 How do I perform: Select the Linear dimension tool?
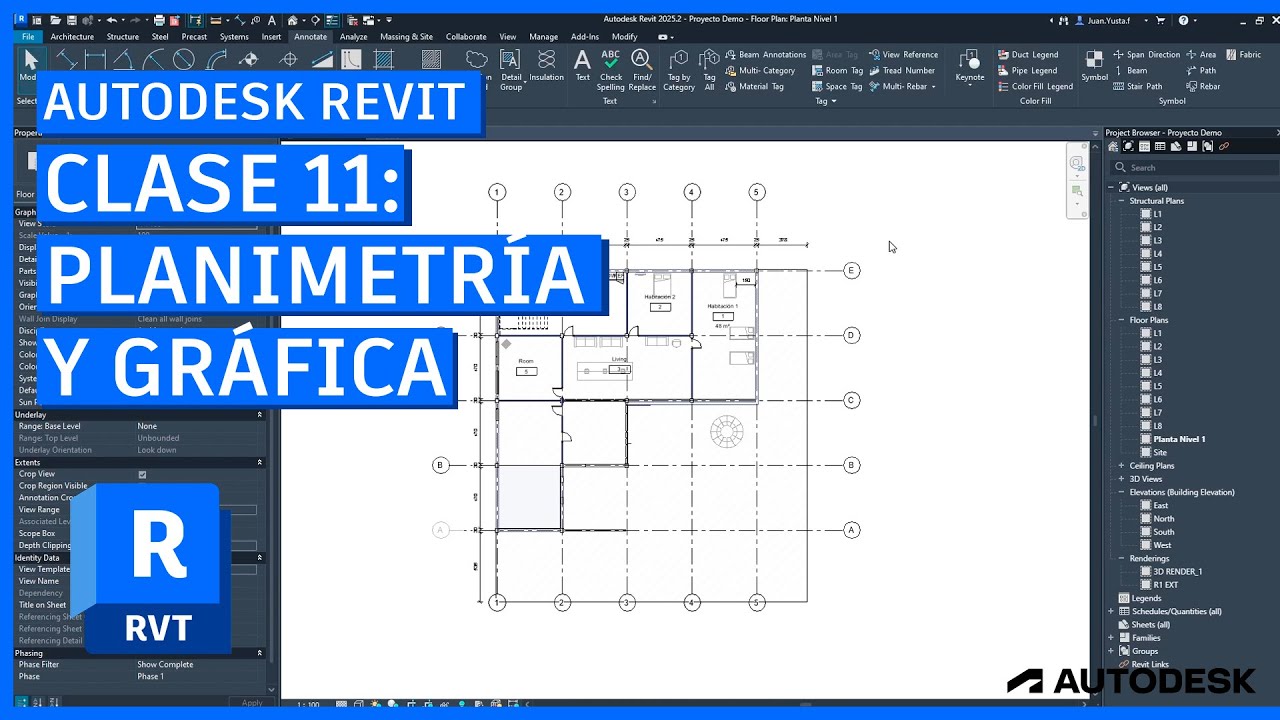pyautogui.click(x=95, y=59)
